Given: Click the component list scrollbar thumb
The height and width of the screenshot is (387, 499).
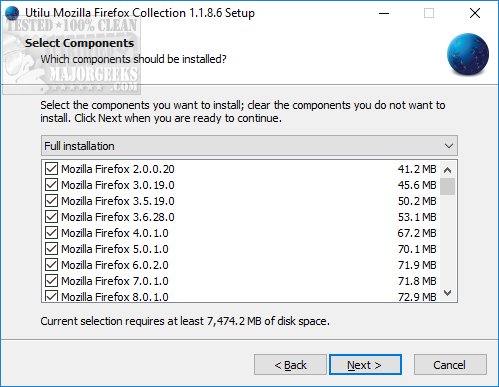Looking at the screenshot, I should coord(448,186).
